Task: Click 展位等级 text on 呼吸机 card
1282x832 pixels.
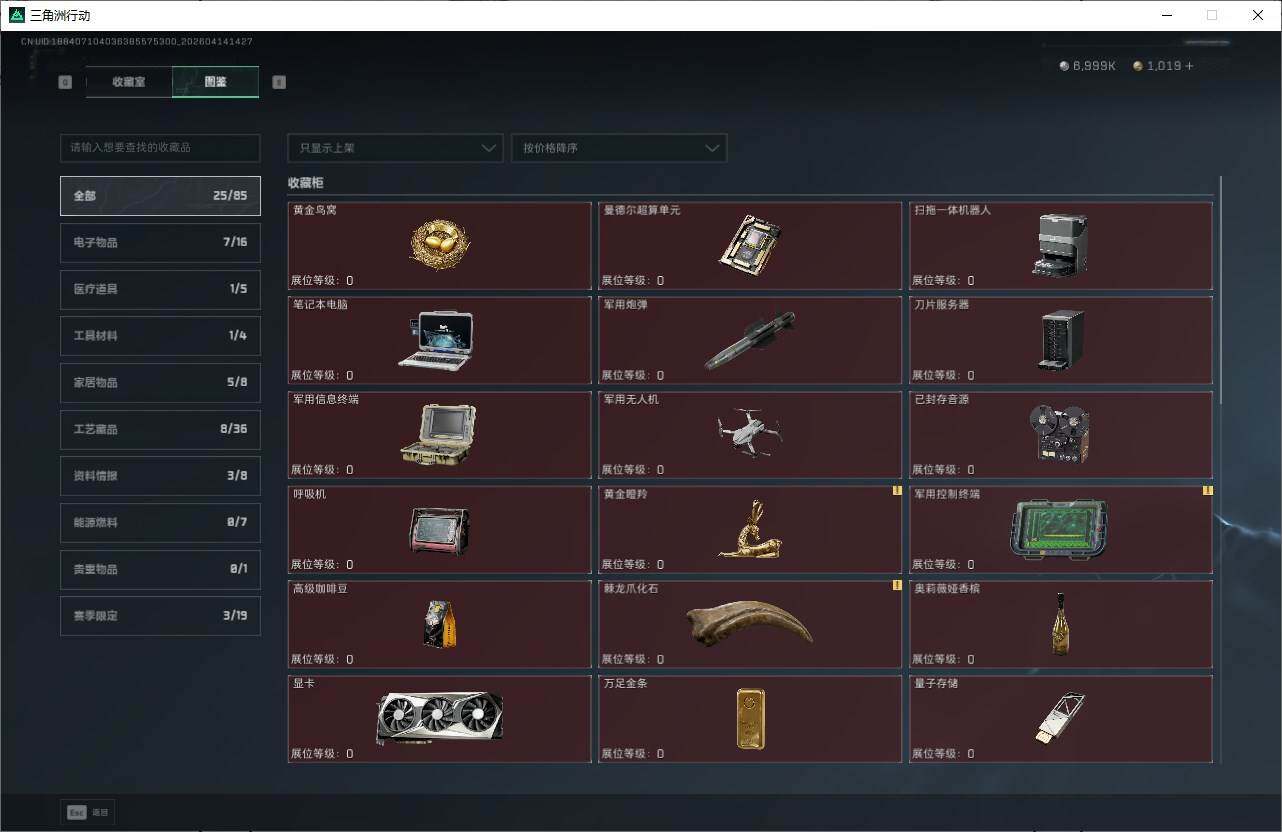Action: click(x=322, y=565)
